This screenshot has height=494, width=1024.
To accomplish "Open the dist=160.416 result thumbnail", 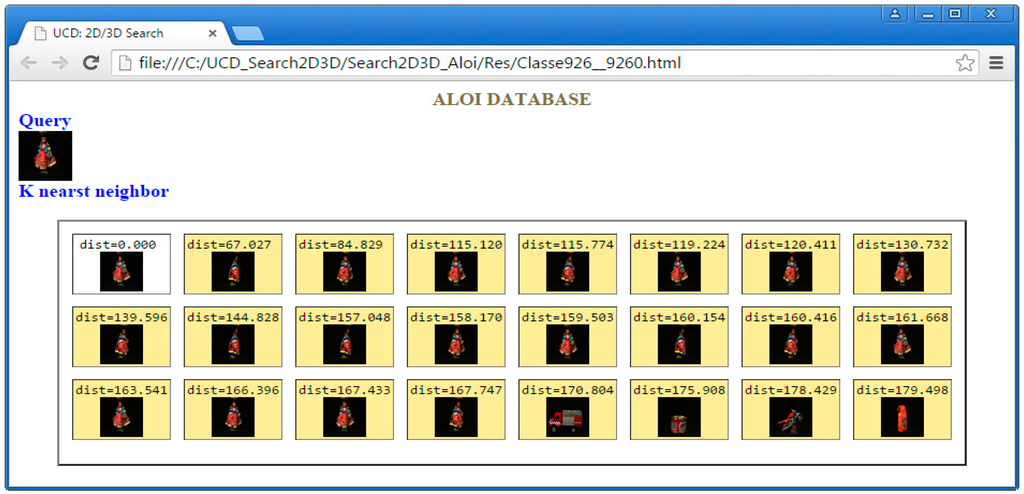I will click(791, 344).
